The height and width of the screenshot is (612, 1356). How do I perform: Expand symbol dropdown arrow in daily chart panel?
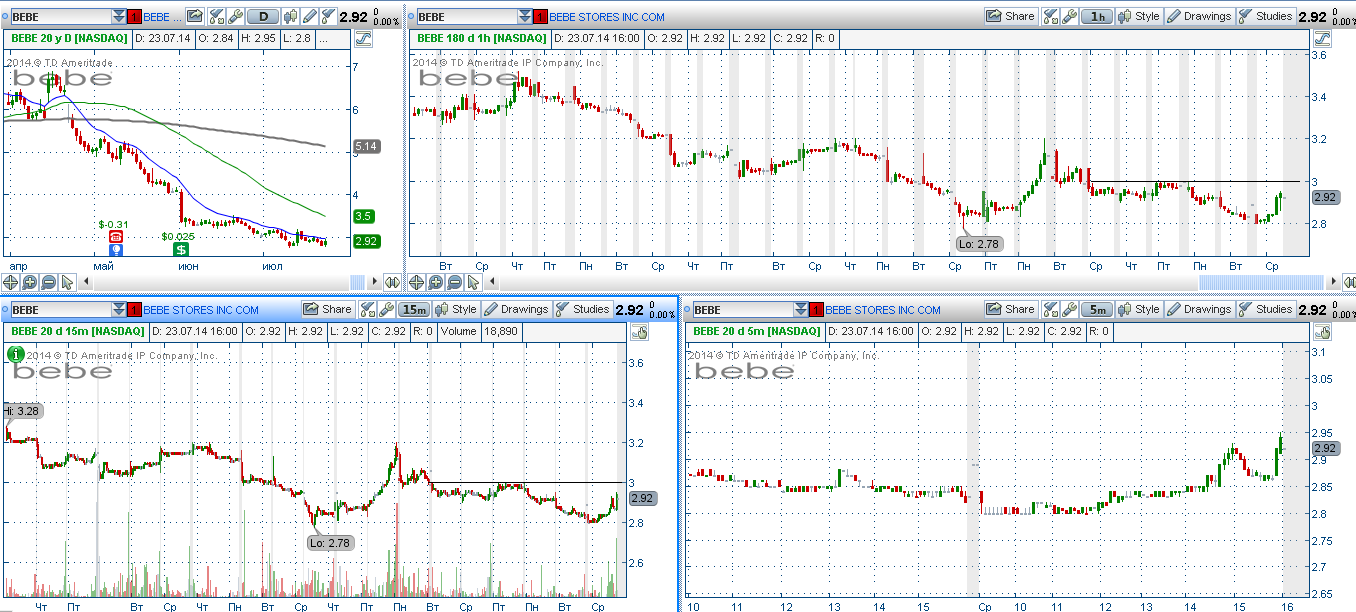coord(119,16)
